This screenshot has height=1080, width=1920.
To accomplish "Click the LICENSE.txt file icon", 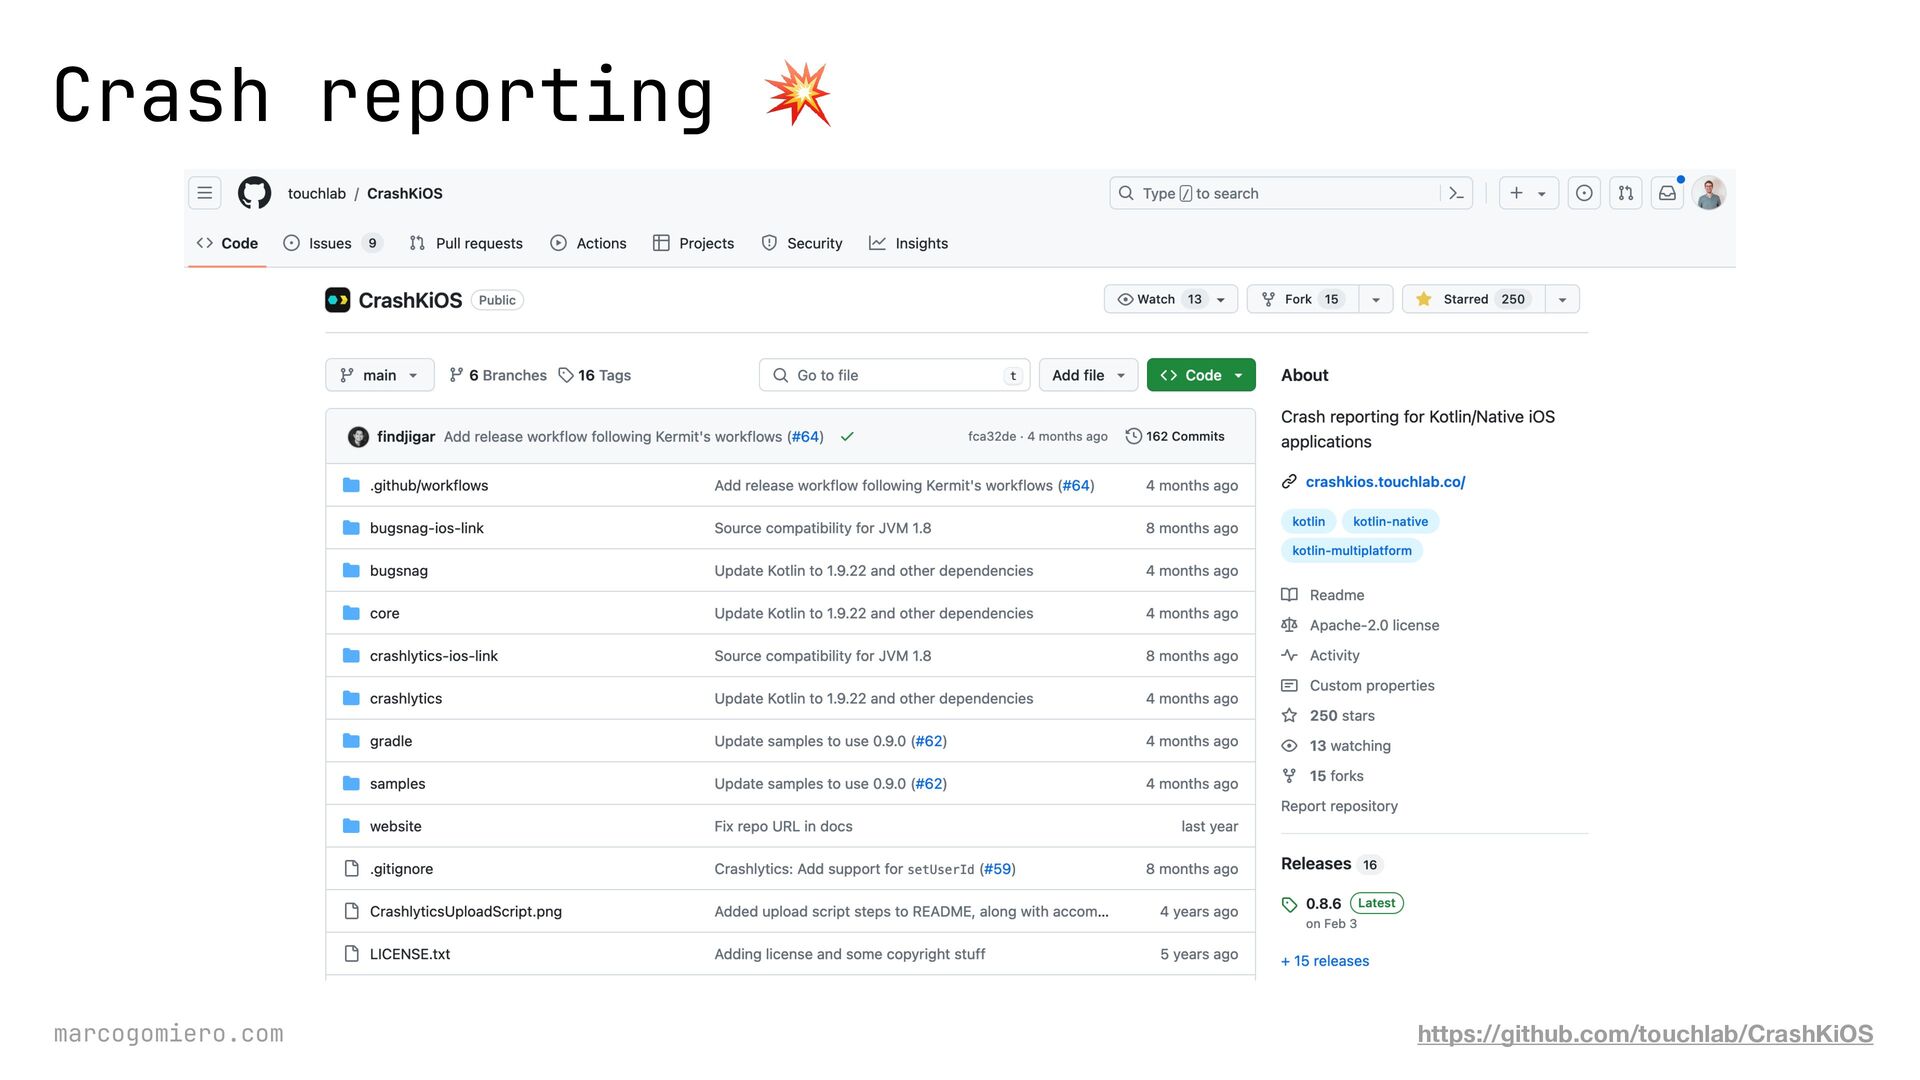I will 351,954.
